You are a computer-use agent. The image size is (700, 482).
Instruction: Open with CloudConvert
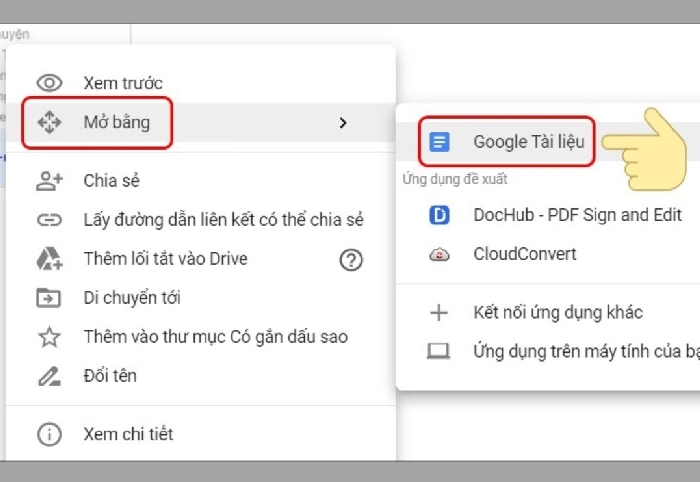point(525,254)
